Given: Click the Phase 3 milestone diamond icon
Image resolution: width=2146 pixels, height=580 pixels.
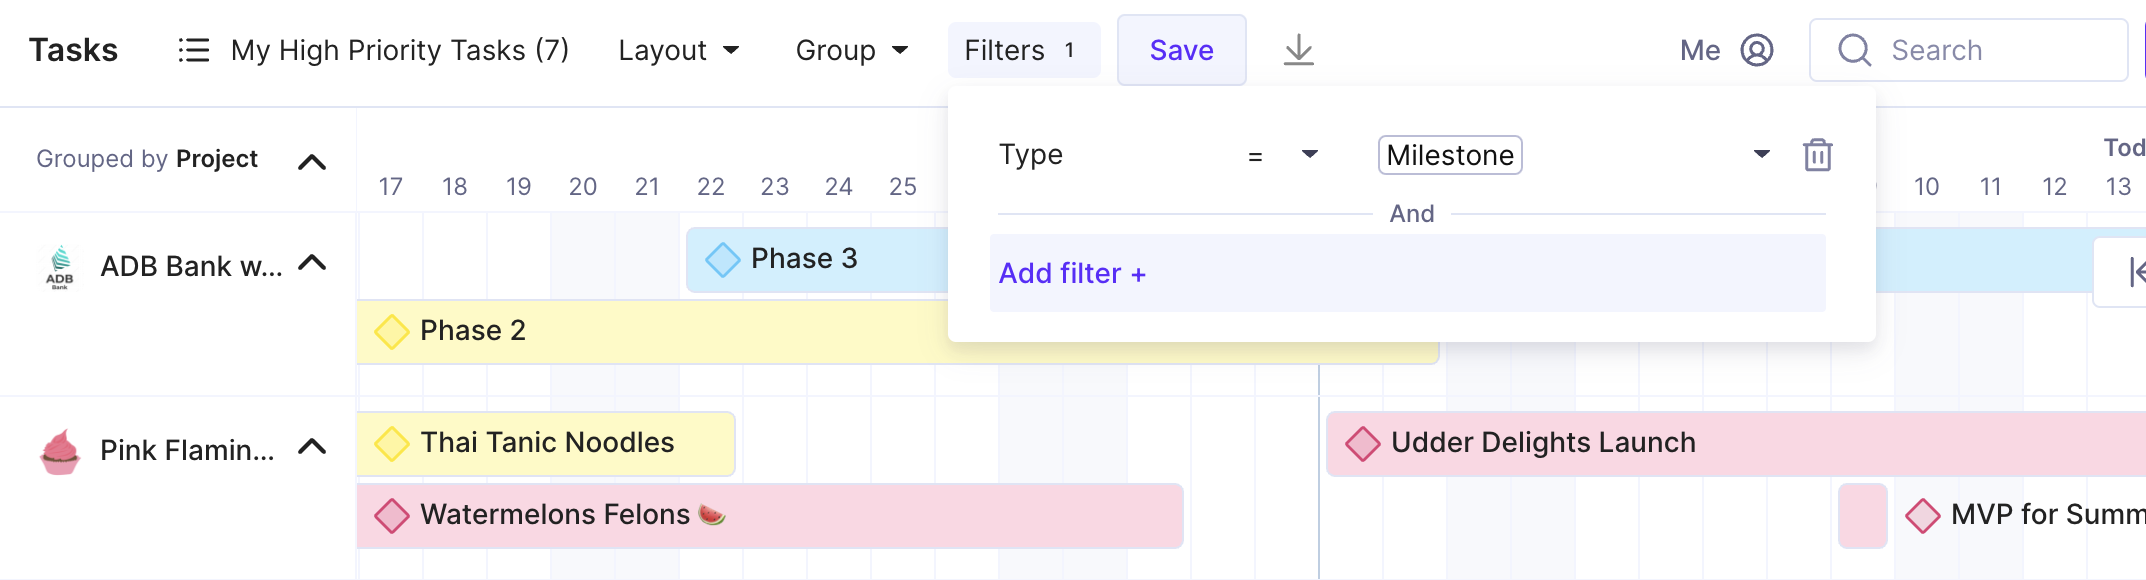Looking at the screenshot, I should pyautogui.click(x=722, y=259).
